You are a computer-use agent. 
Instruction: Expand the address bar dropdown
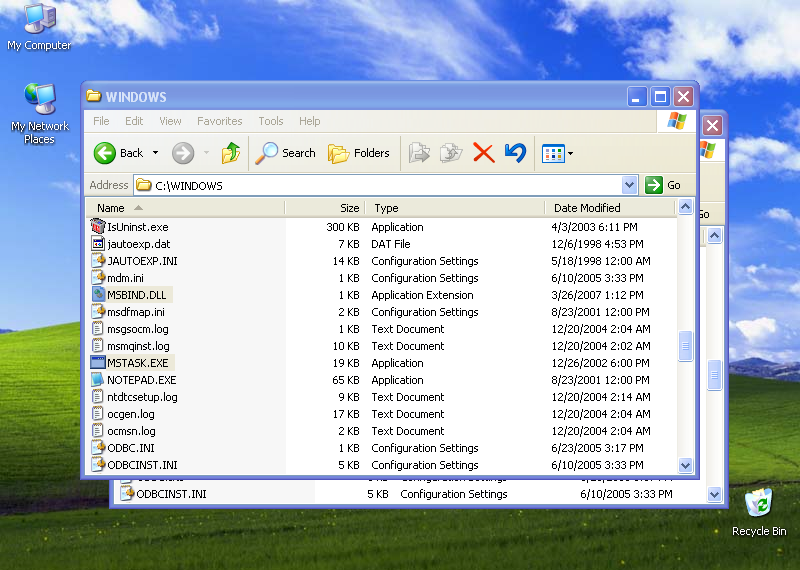pos(630,185)
